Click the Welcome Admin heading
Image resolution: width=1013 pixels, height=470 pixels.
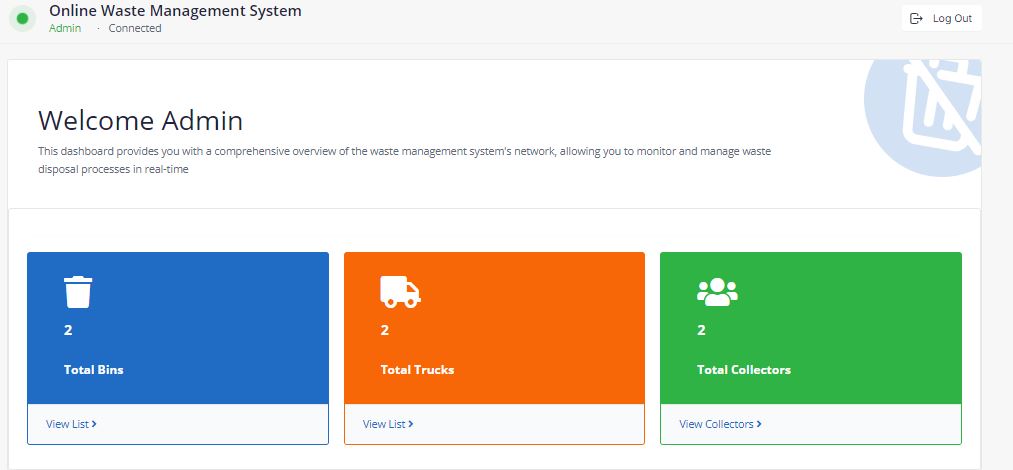pyautogui.click(x=141, y=121)
